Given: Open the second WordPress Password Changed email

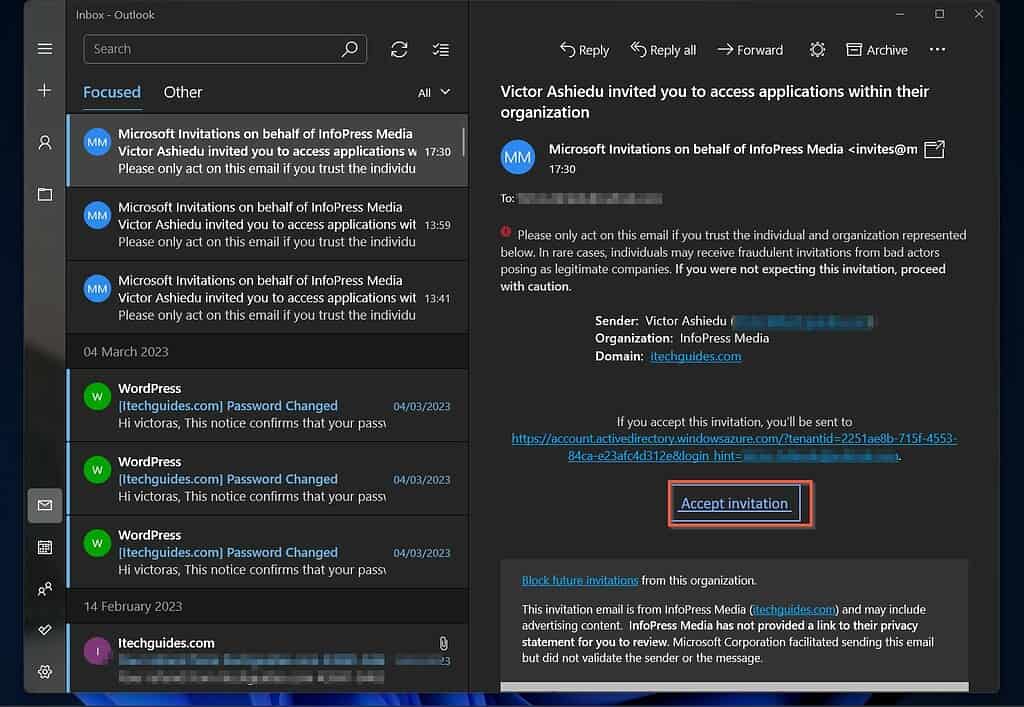Looking at the screenshot, I should (x=267, y=479).
